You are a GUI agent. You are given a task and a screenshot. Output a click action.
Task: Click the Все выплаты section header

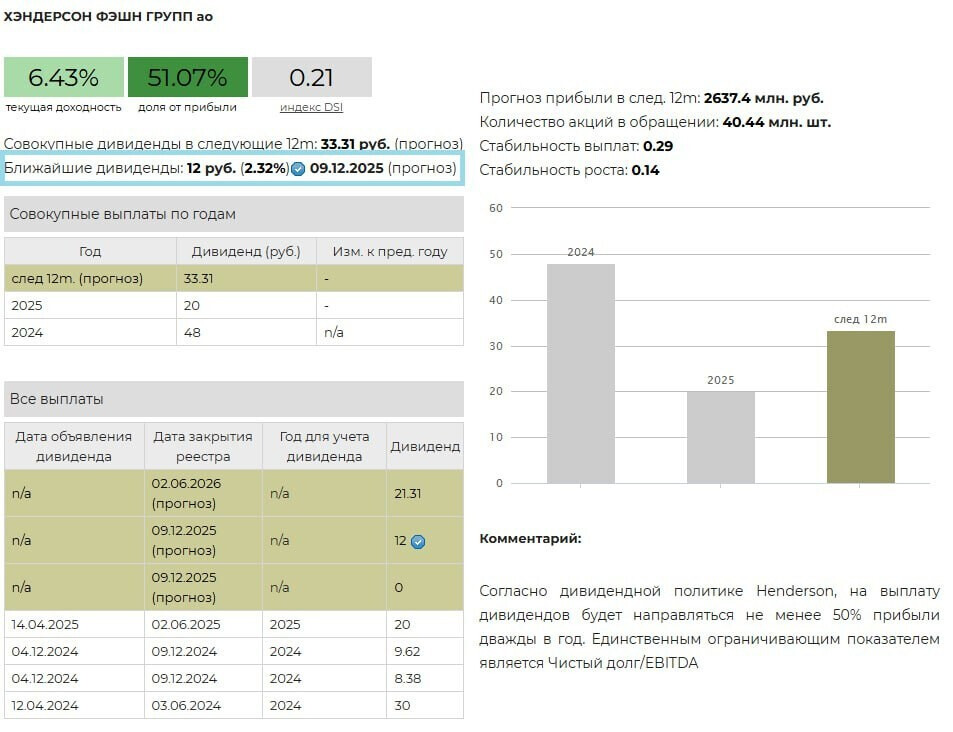(234, 399)
